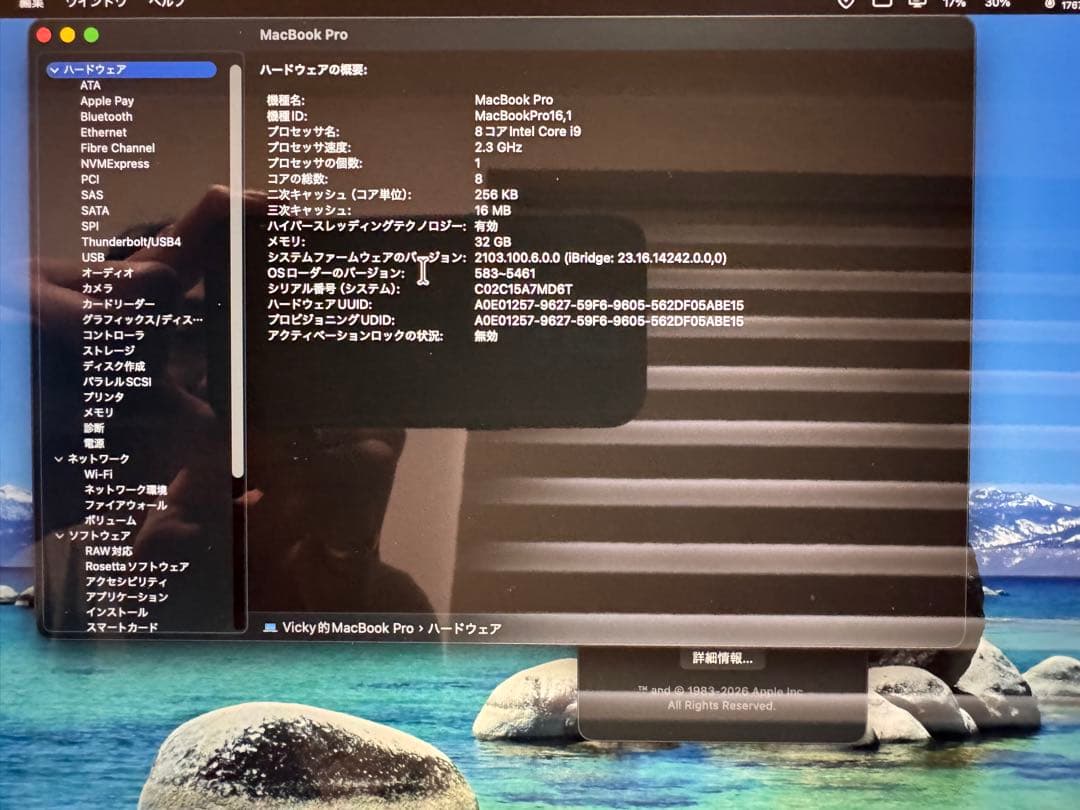Open the ディスク作成 entry
Image resolution: width=1080 pixels, height=810 pixels.
coord(114,366)
